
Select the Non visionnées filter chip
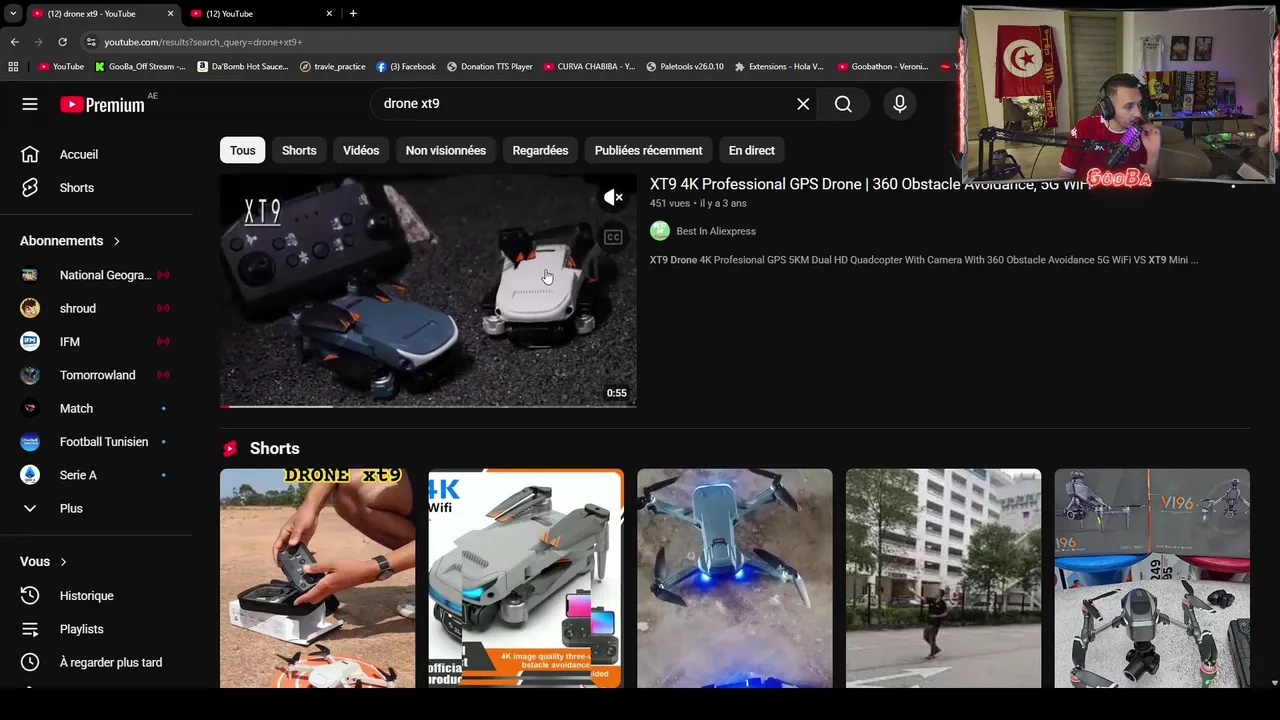[x=446, y=150]
